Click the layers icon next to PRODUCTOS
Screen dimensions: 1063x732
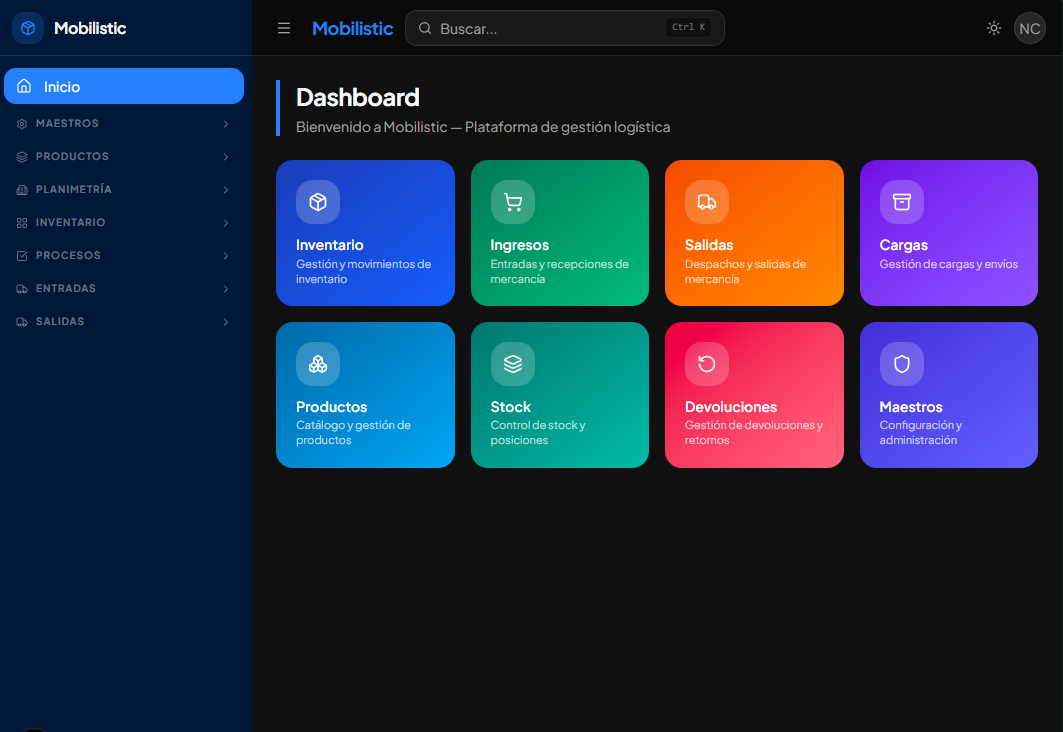[x=22, y=157]
